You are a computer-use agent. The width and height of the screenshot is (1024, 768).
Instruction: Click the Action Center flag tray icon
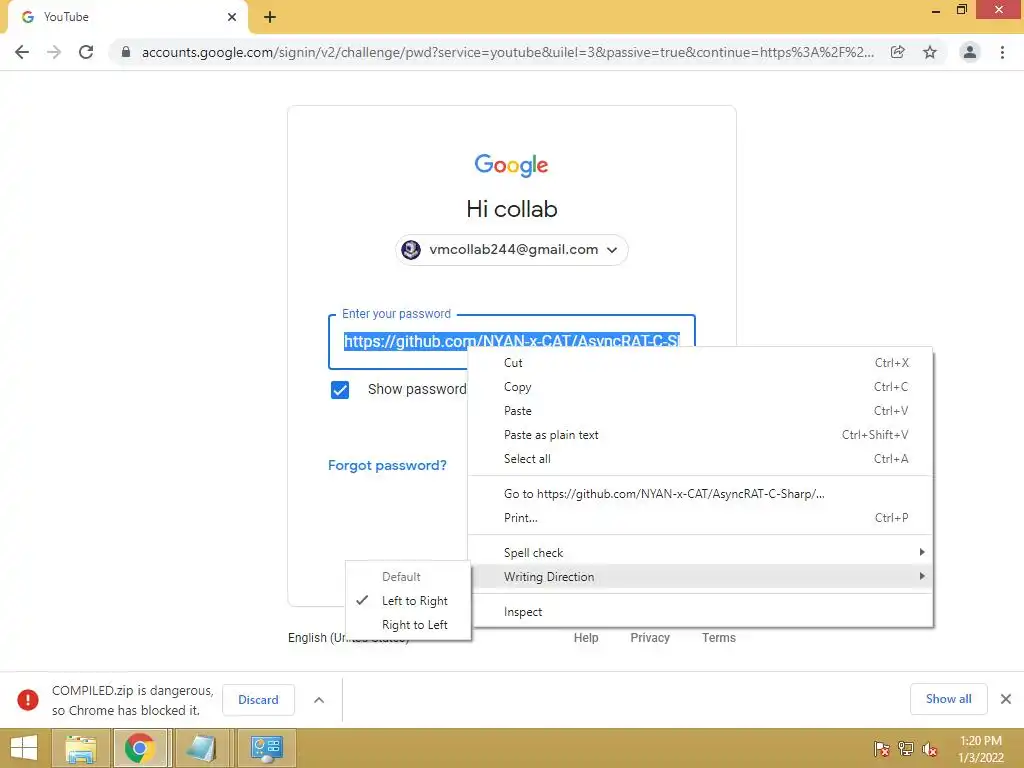click(x=881, y=748)
